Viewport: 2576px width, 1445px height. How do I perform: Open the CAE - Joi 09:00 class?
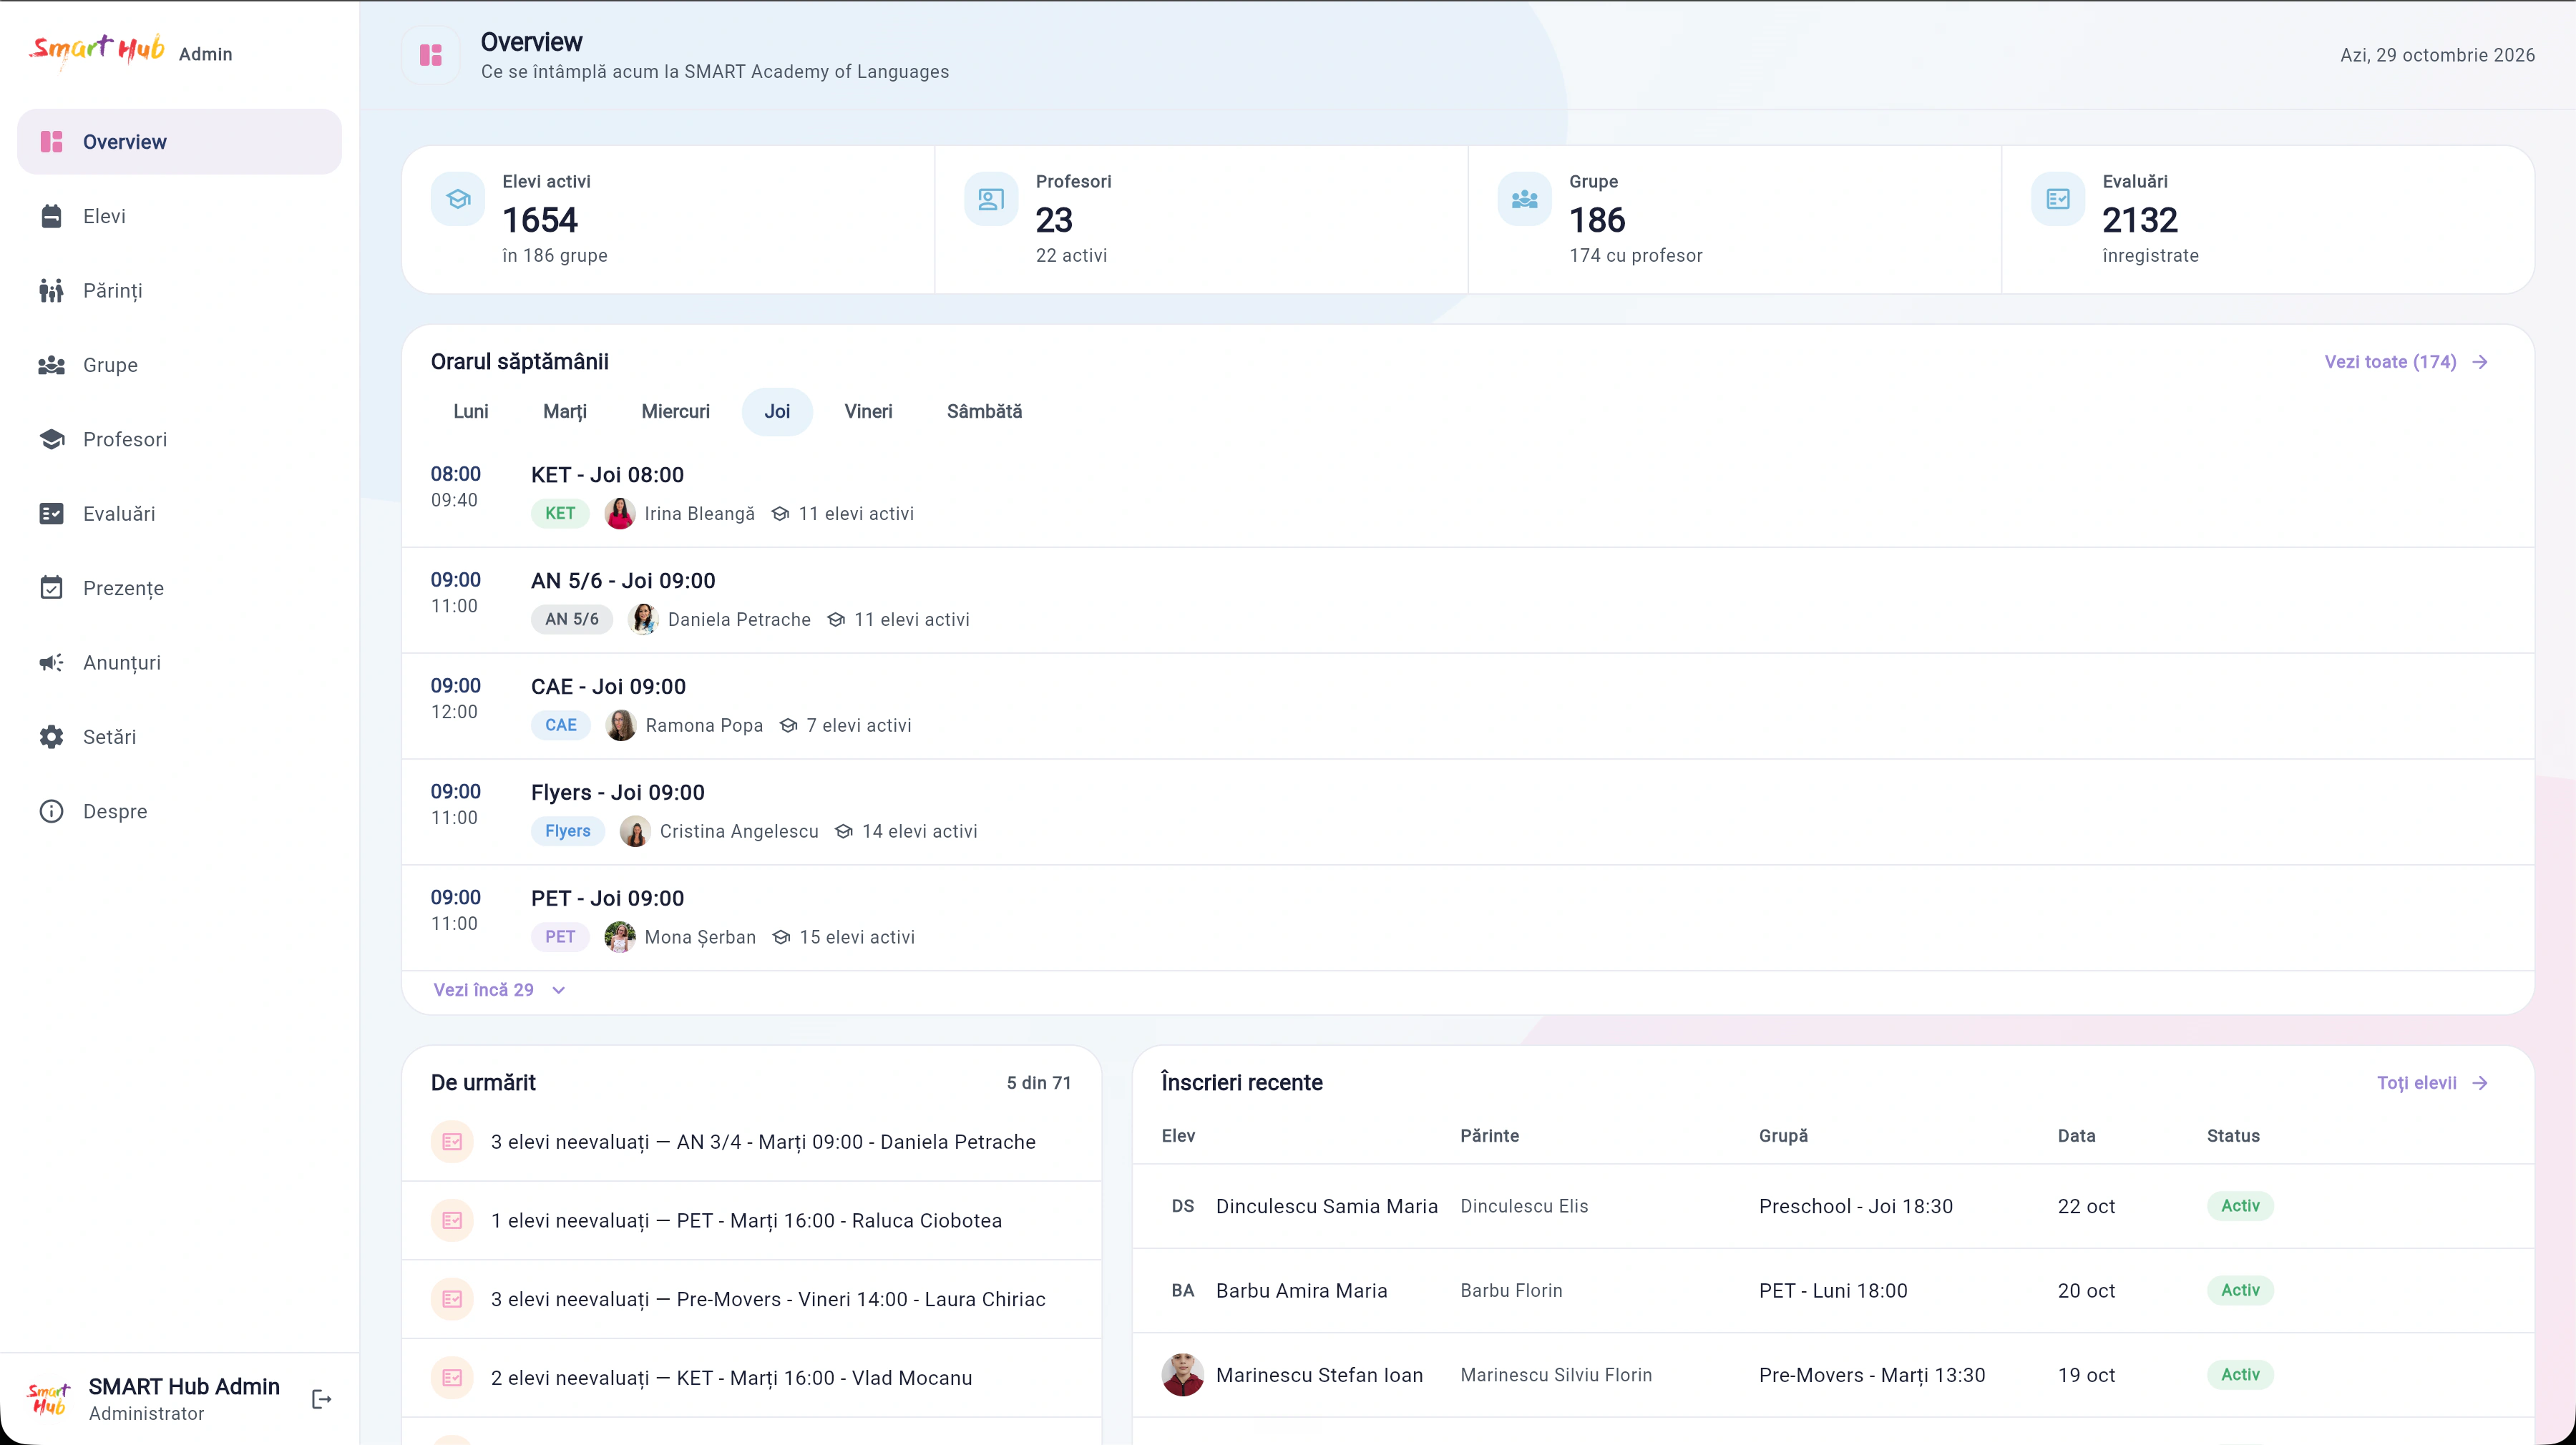point(608,687)
